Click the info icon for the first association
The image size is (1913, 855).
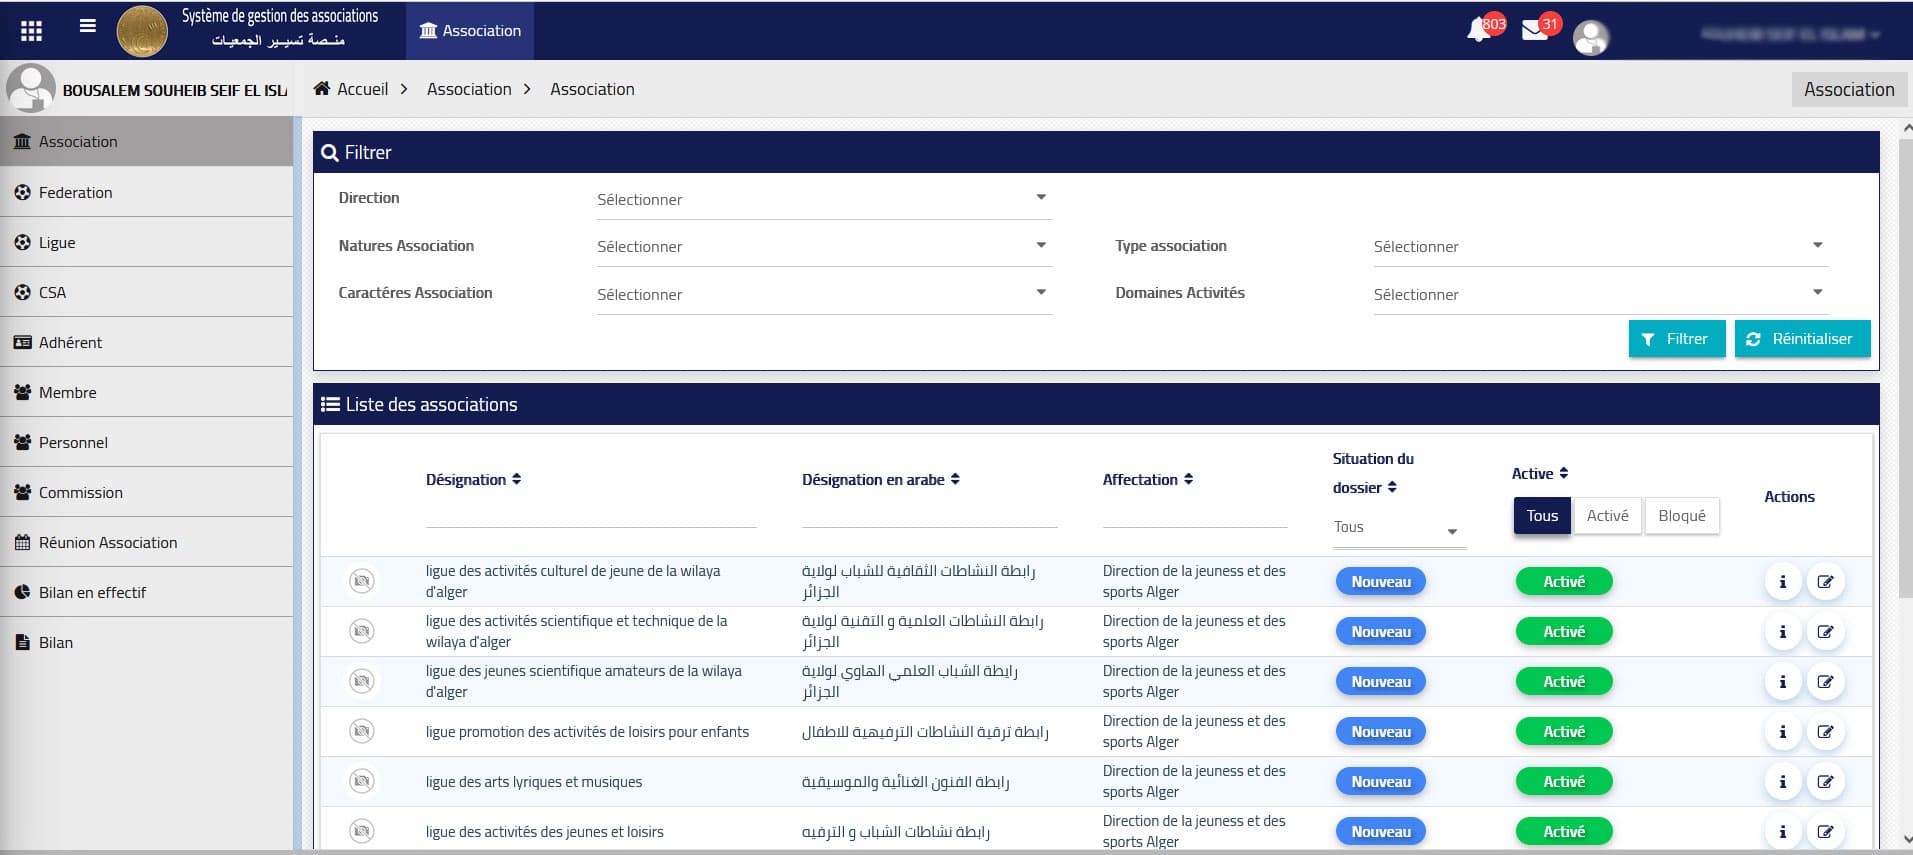click(1782, 582)
